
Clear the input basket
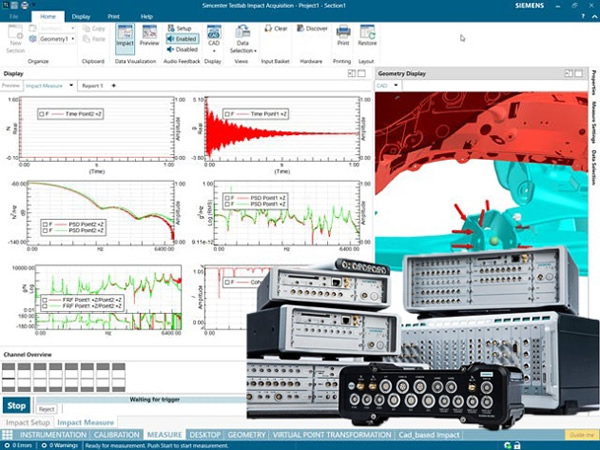(x=278, y=29)
